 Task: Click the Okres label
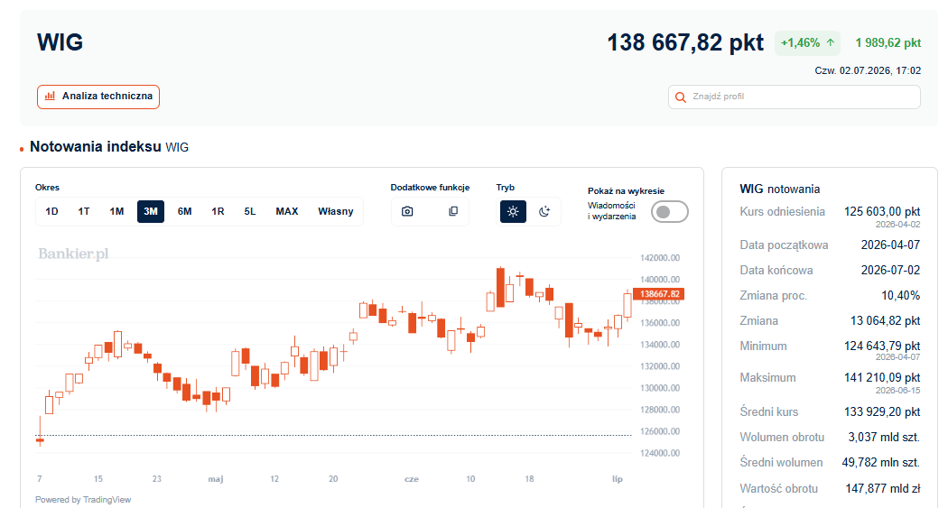[47, 187]
